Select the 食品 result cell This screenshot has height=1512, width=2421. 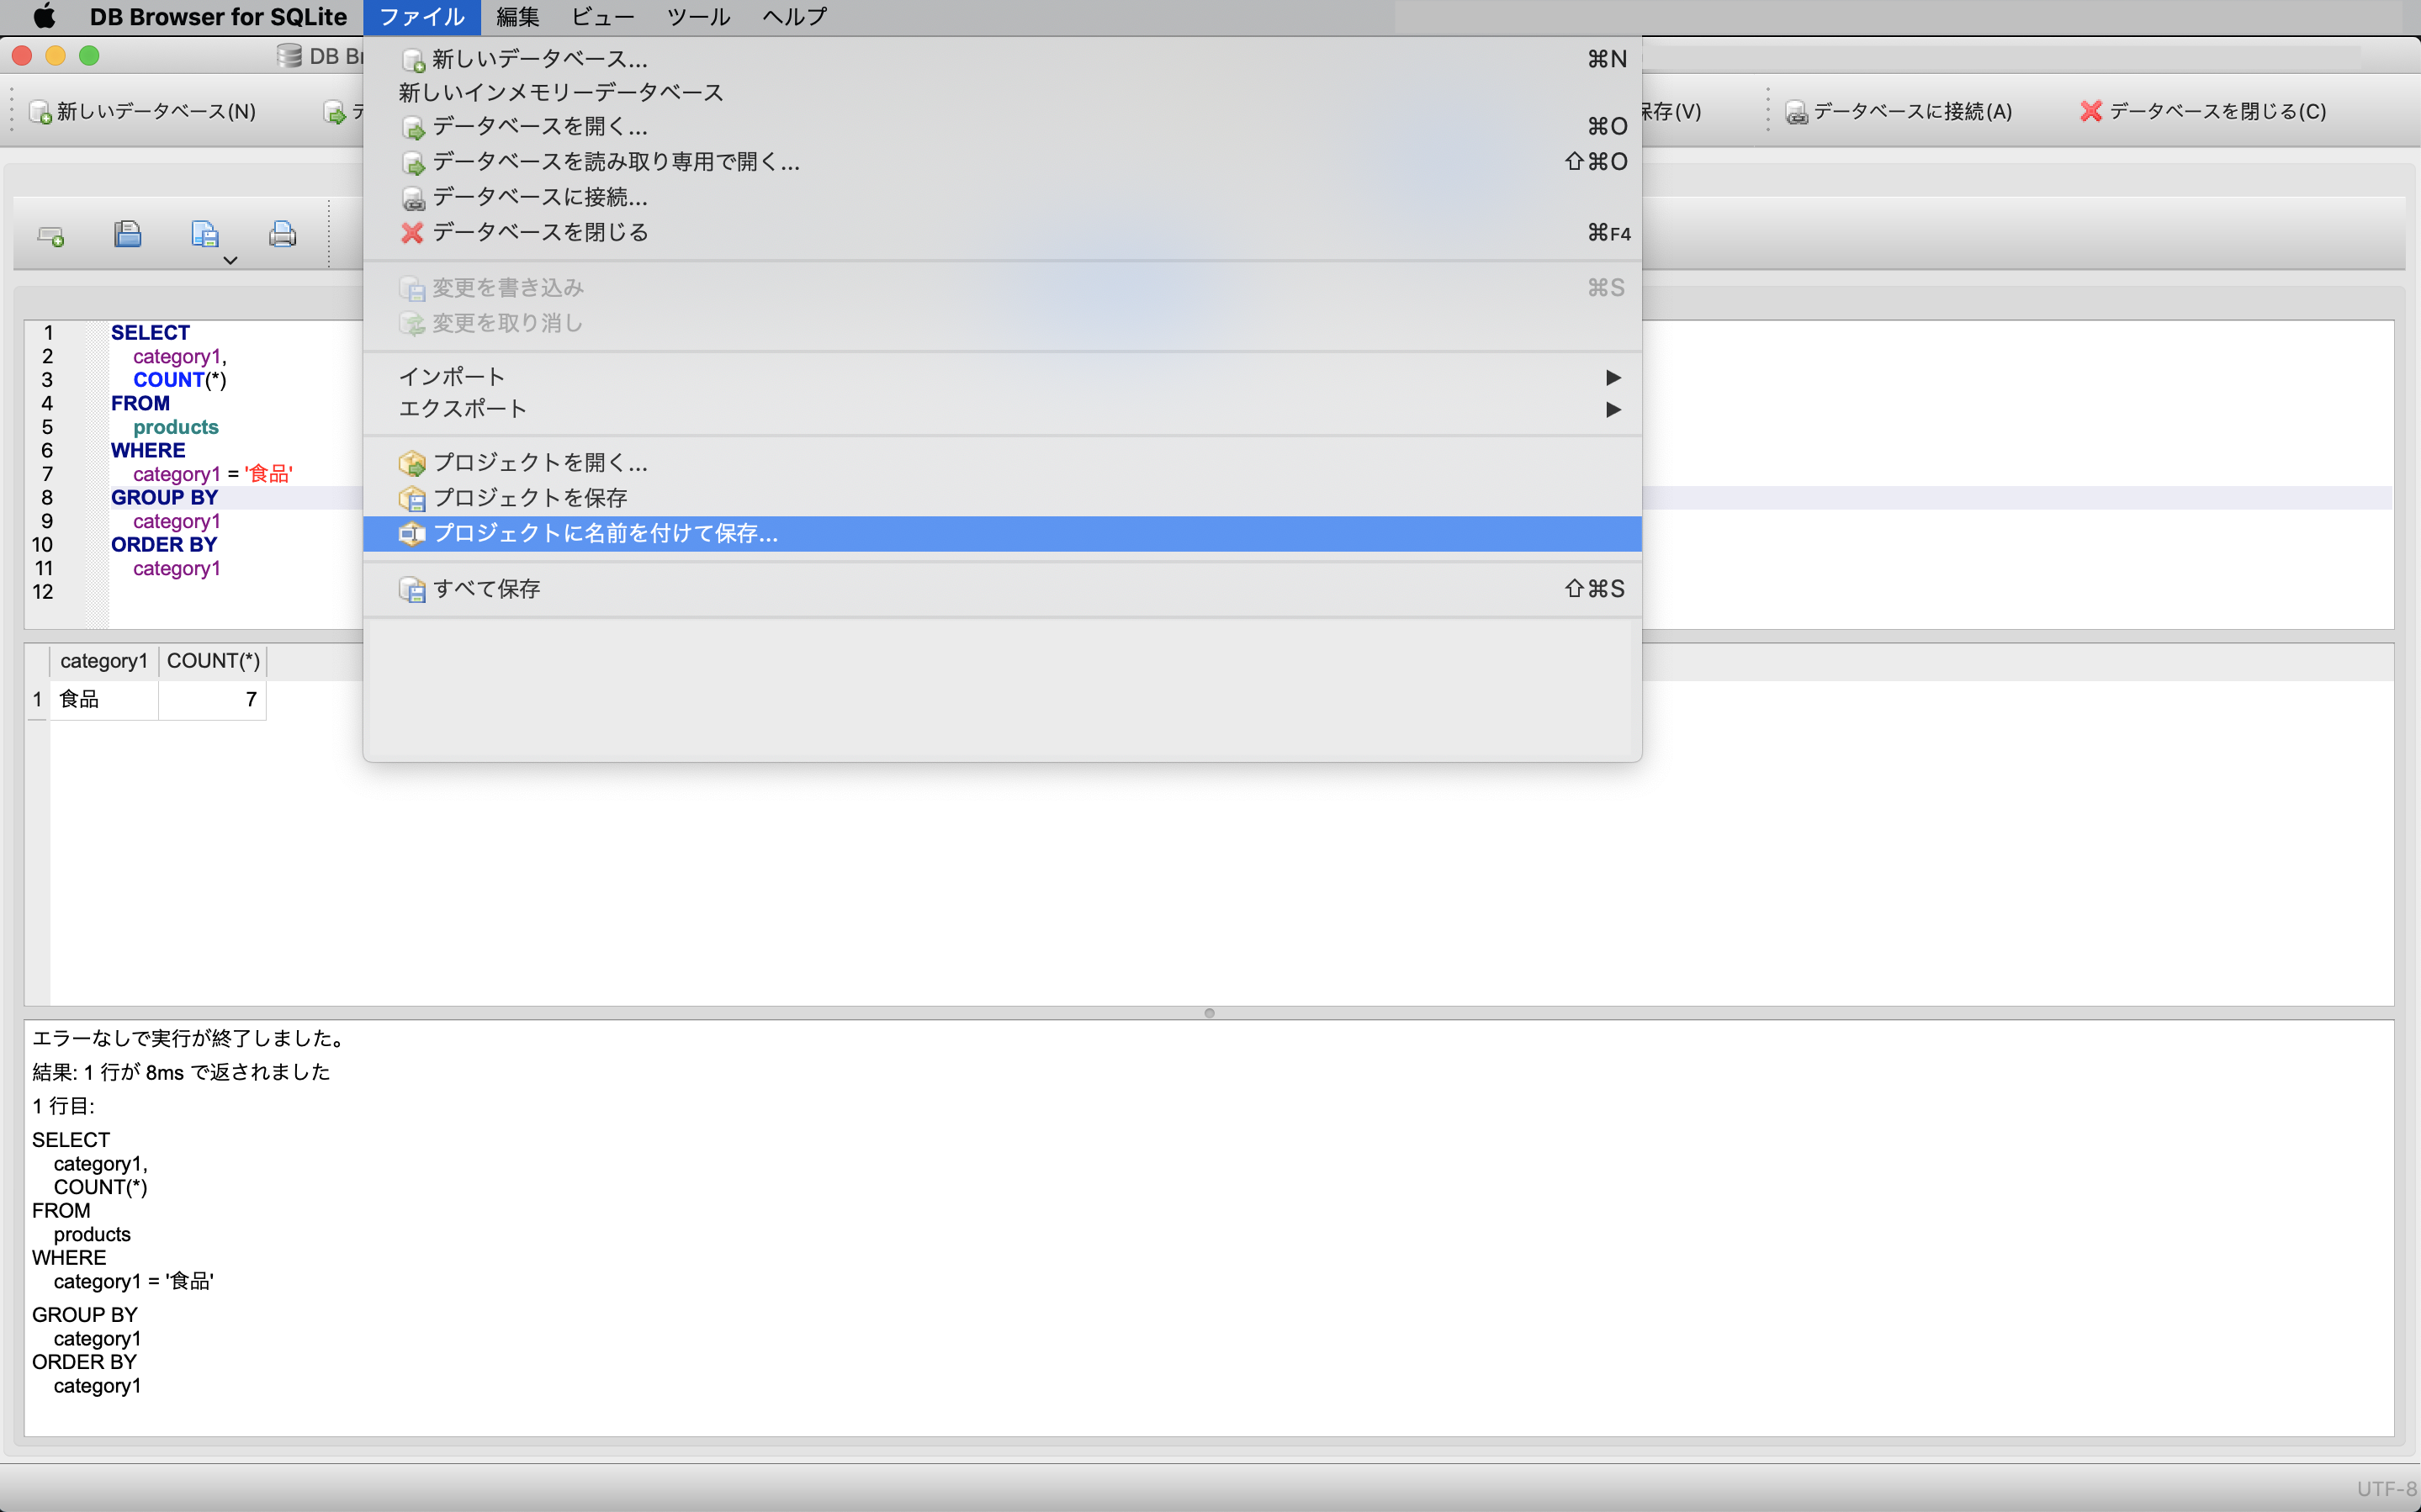tap(104, 699)
